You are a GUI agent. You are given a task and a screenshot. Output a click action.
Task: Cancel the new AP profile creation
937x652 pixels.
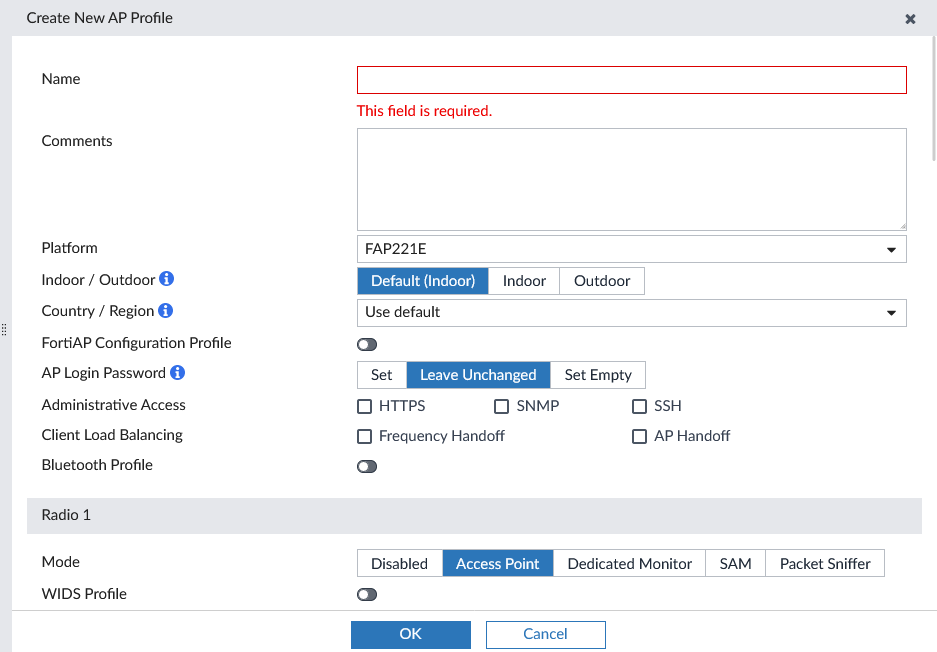545,634
